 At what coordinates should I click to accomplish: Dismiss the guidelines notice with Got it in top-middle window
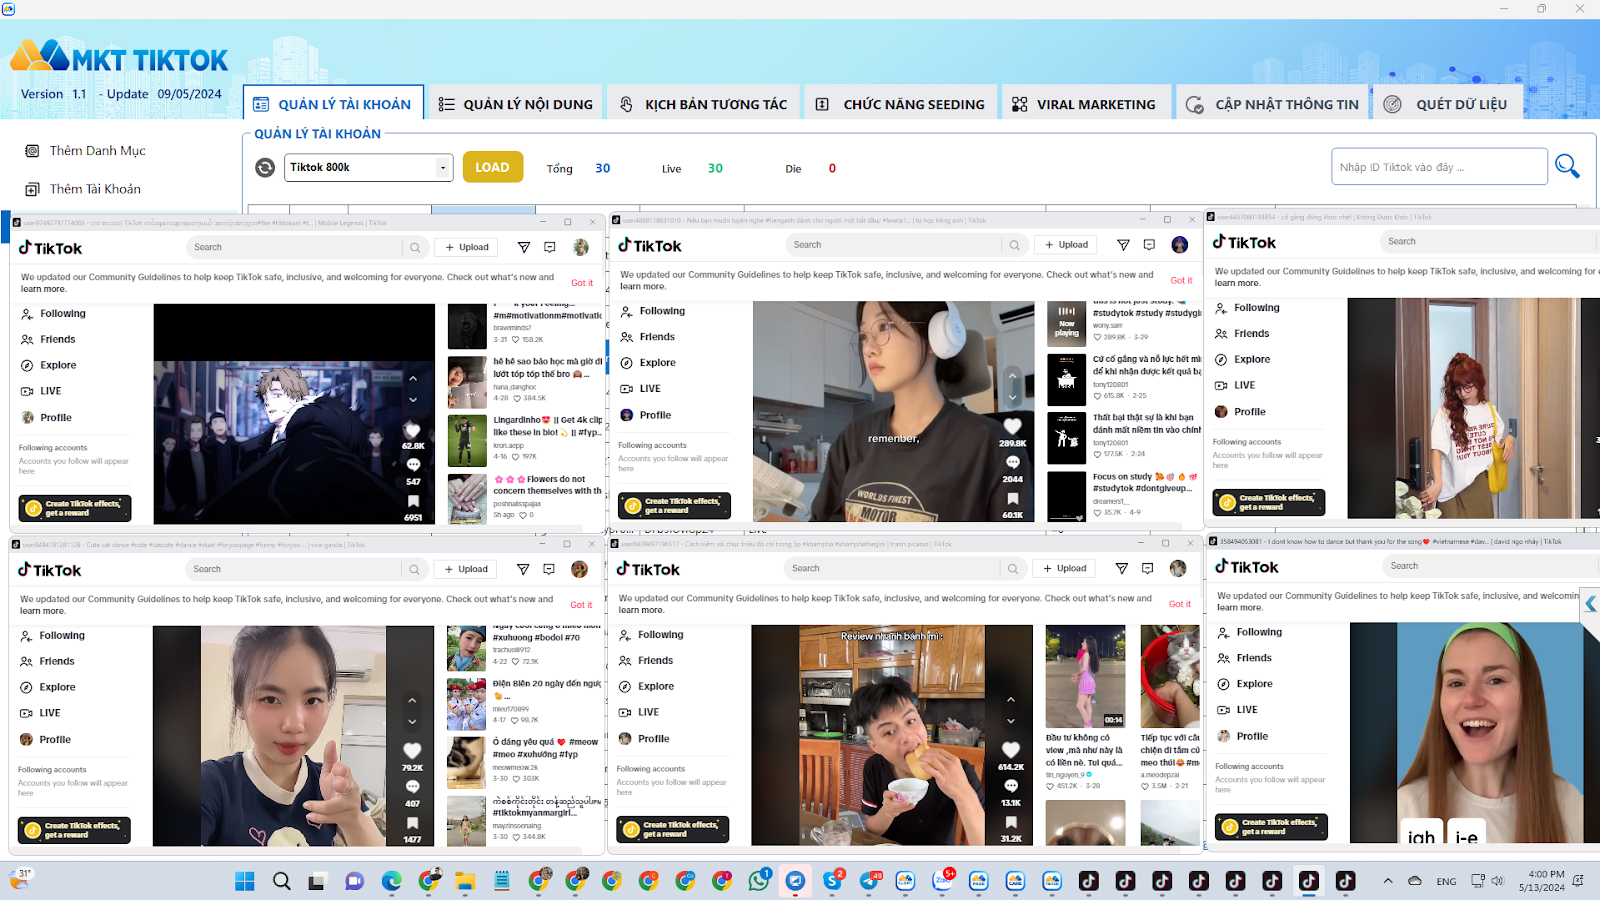pyautogui.click(x=1181, y=280)
